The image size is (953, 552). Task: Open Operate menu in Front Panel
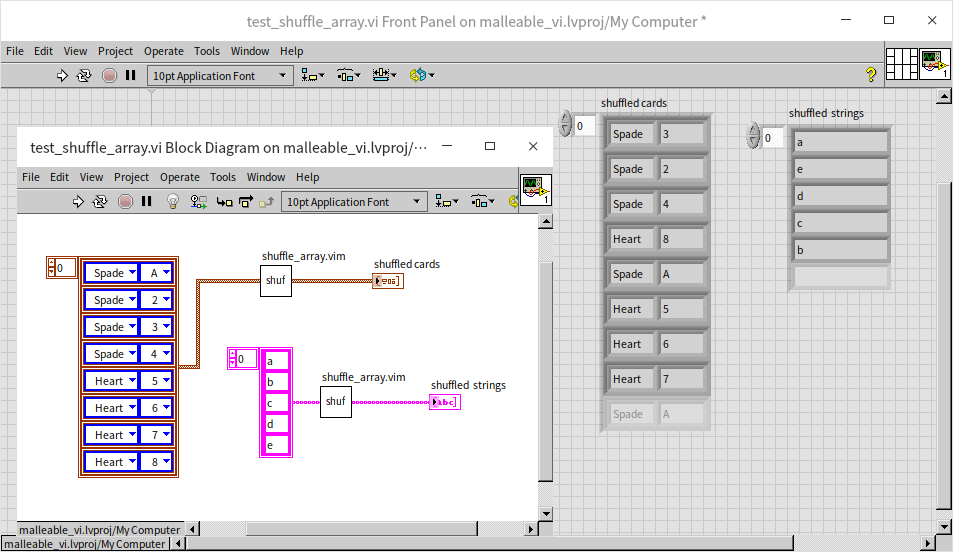(163, 51)
